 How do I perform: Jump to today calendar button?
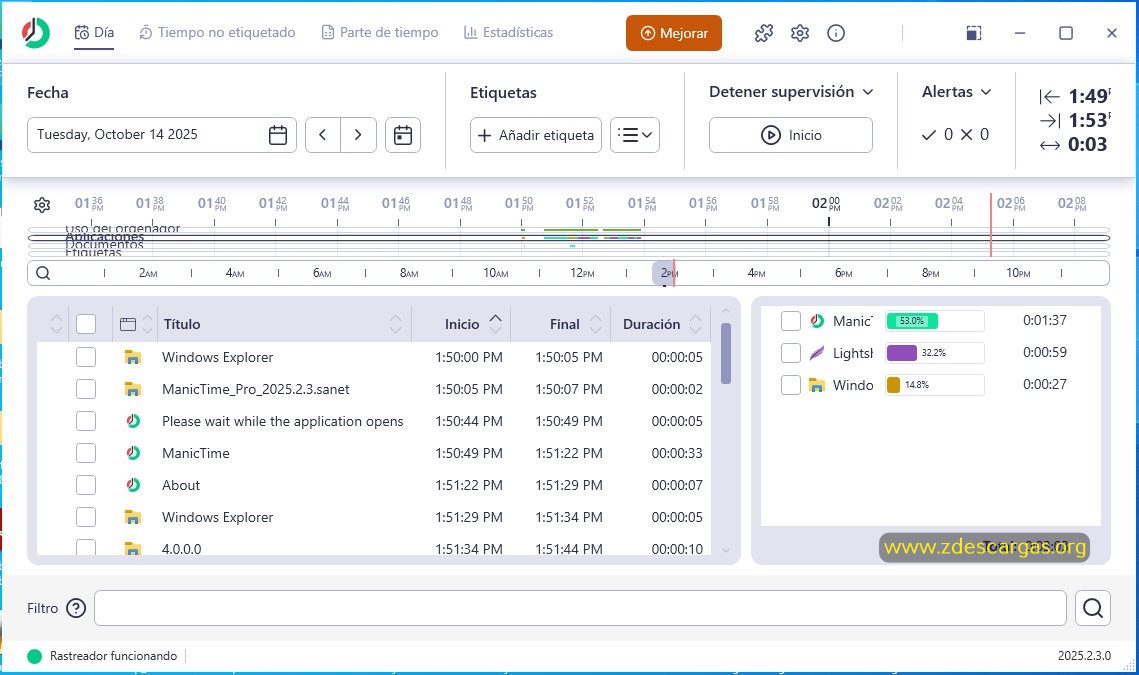point(403,135)
